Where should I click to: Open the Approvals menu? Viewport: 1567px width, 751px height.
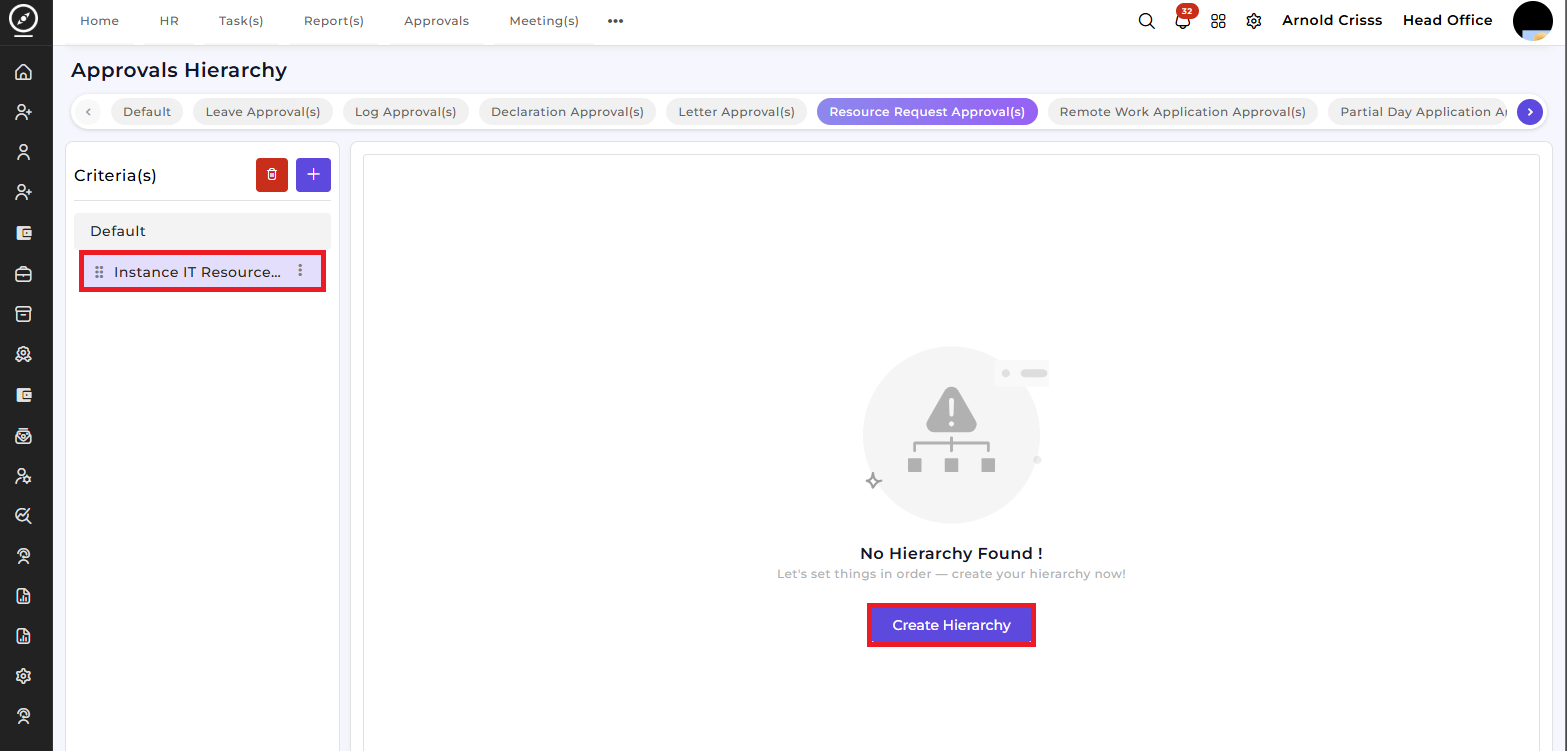click(436, 21)
